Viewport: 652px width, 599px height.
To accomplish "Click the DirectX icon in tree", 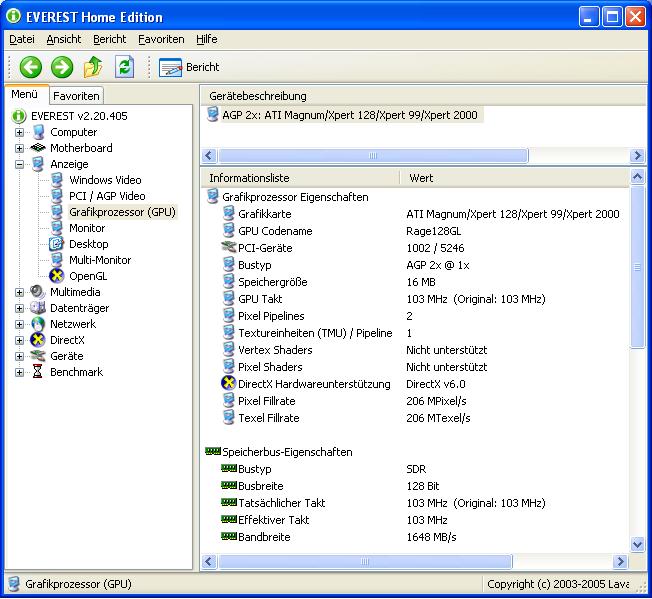I will pos(38,340).
